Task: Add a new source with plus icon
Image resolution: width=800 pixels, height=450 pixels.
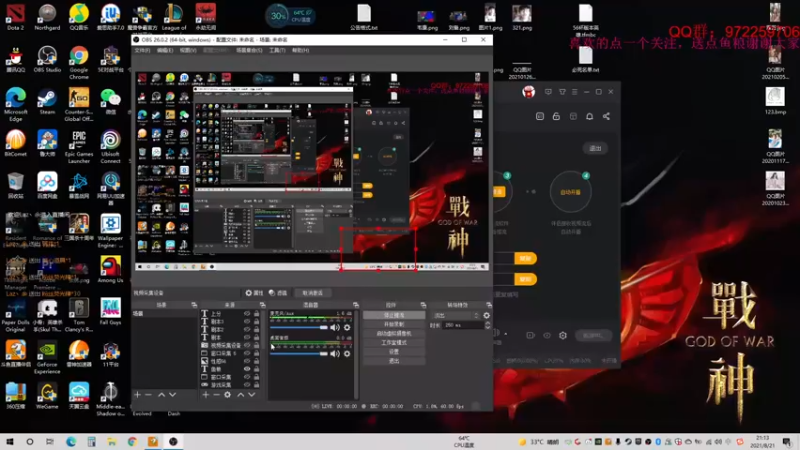Action: pyautogui.click(x=206, y=395)
